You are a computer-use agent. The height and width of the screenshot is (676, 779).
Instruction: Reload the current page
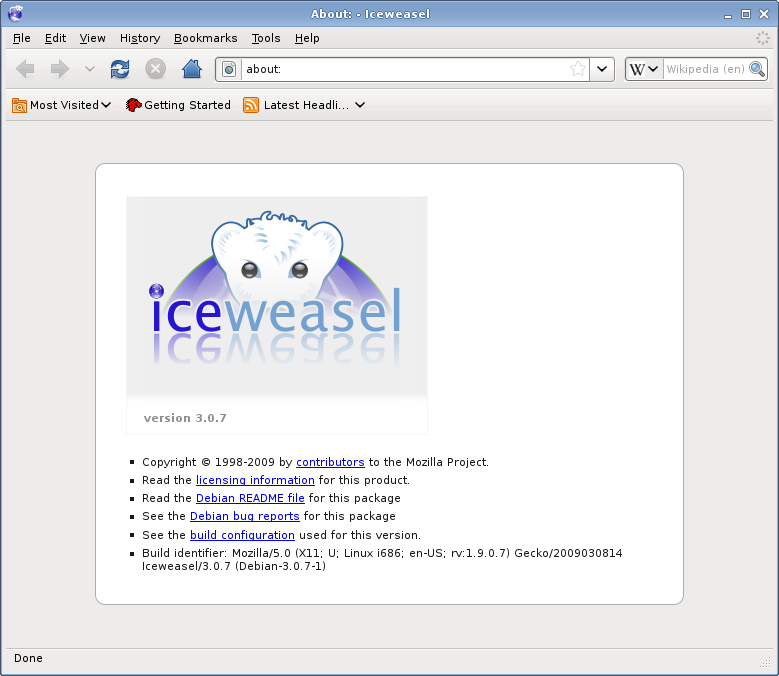point(120,69)
